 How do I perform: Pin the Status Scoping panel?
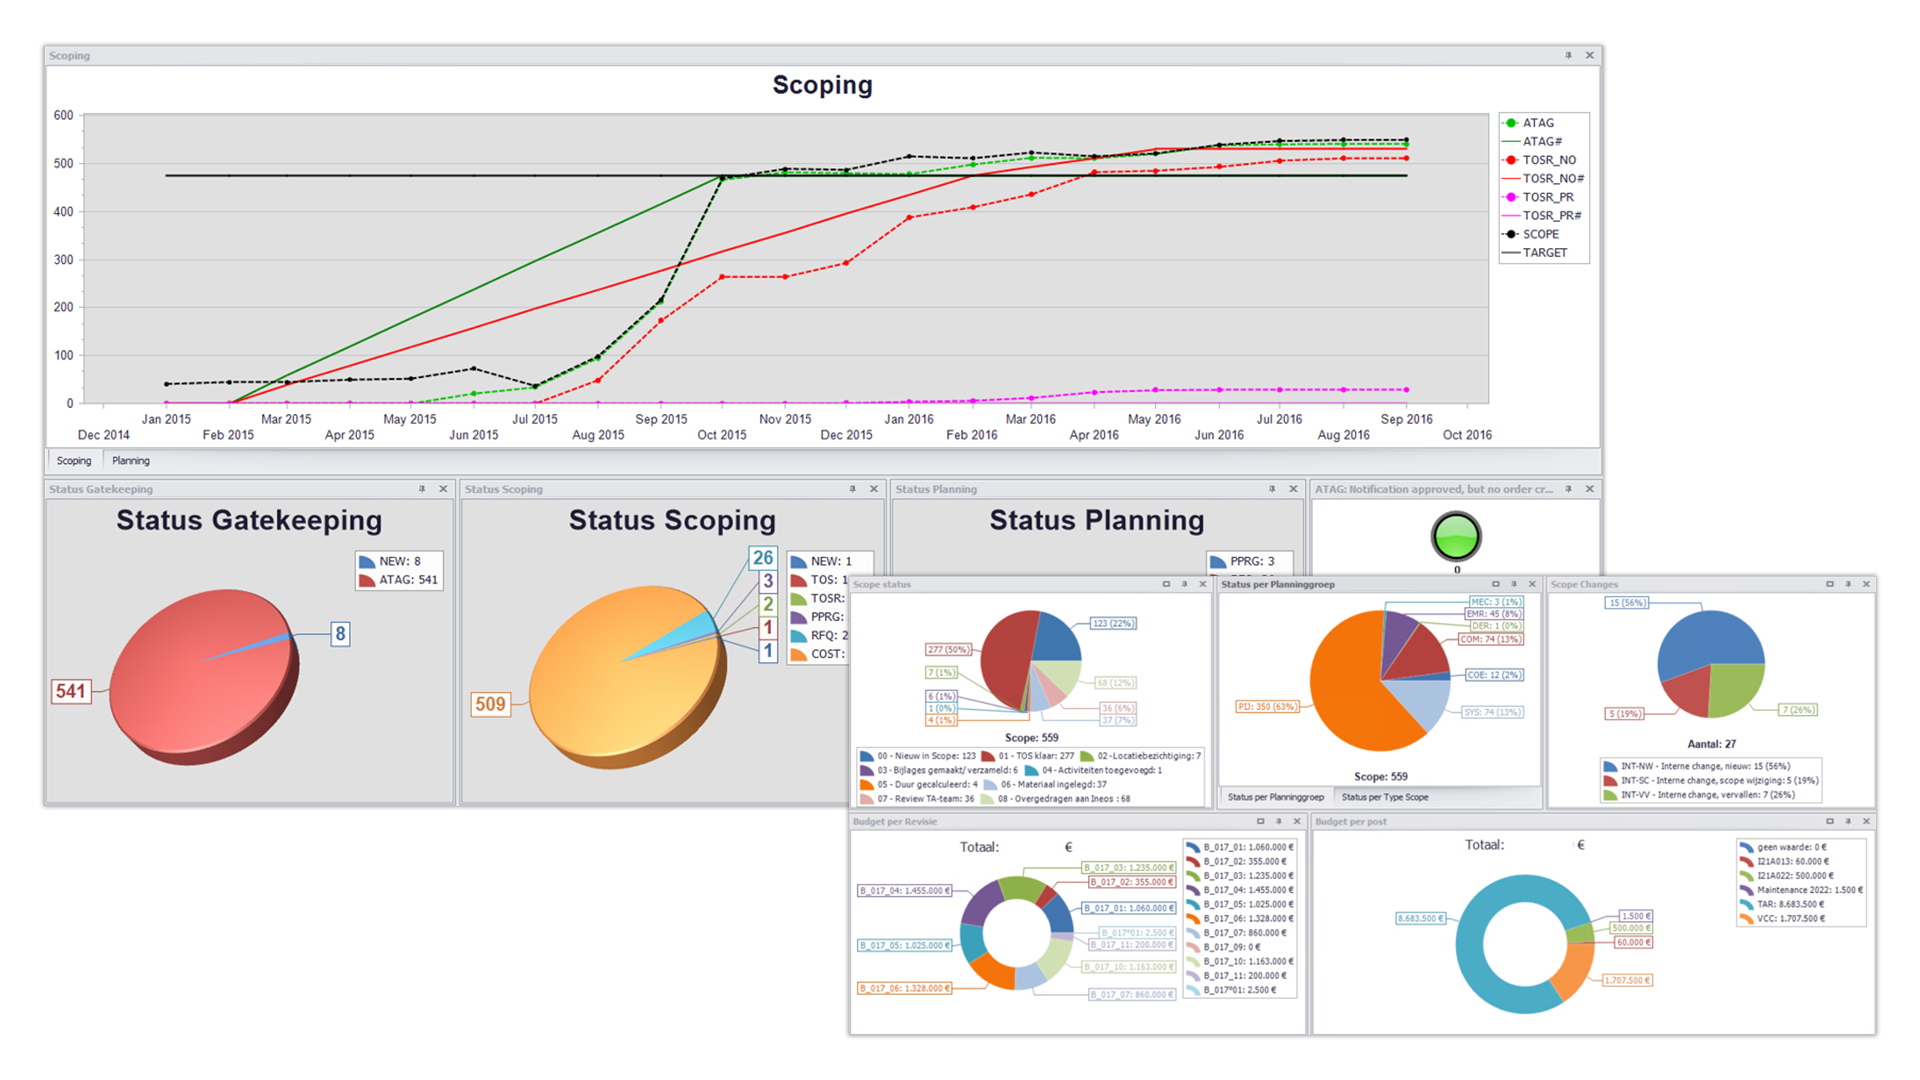pyautogui.click(x=852, y=489)
